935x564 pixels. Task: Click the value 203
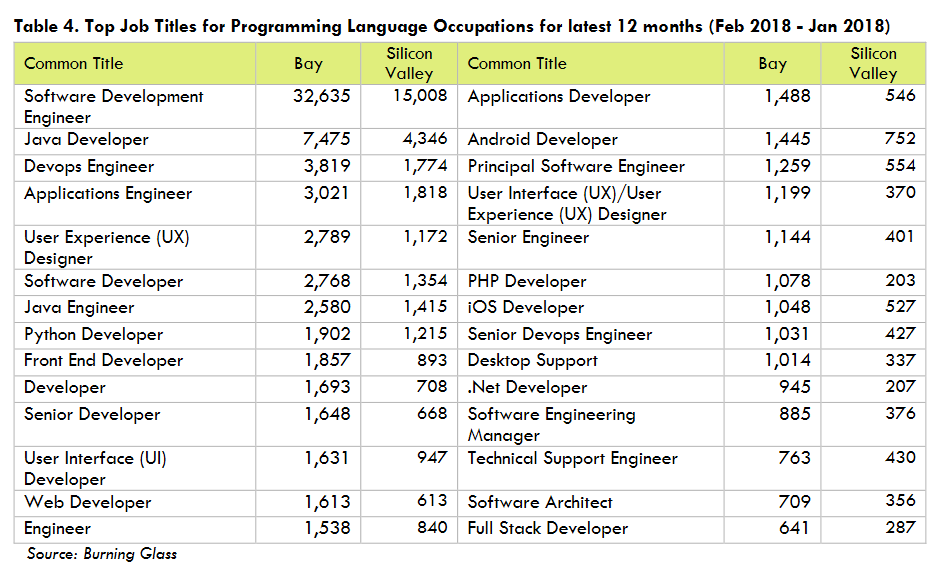900,280
